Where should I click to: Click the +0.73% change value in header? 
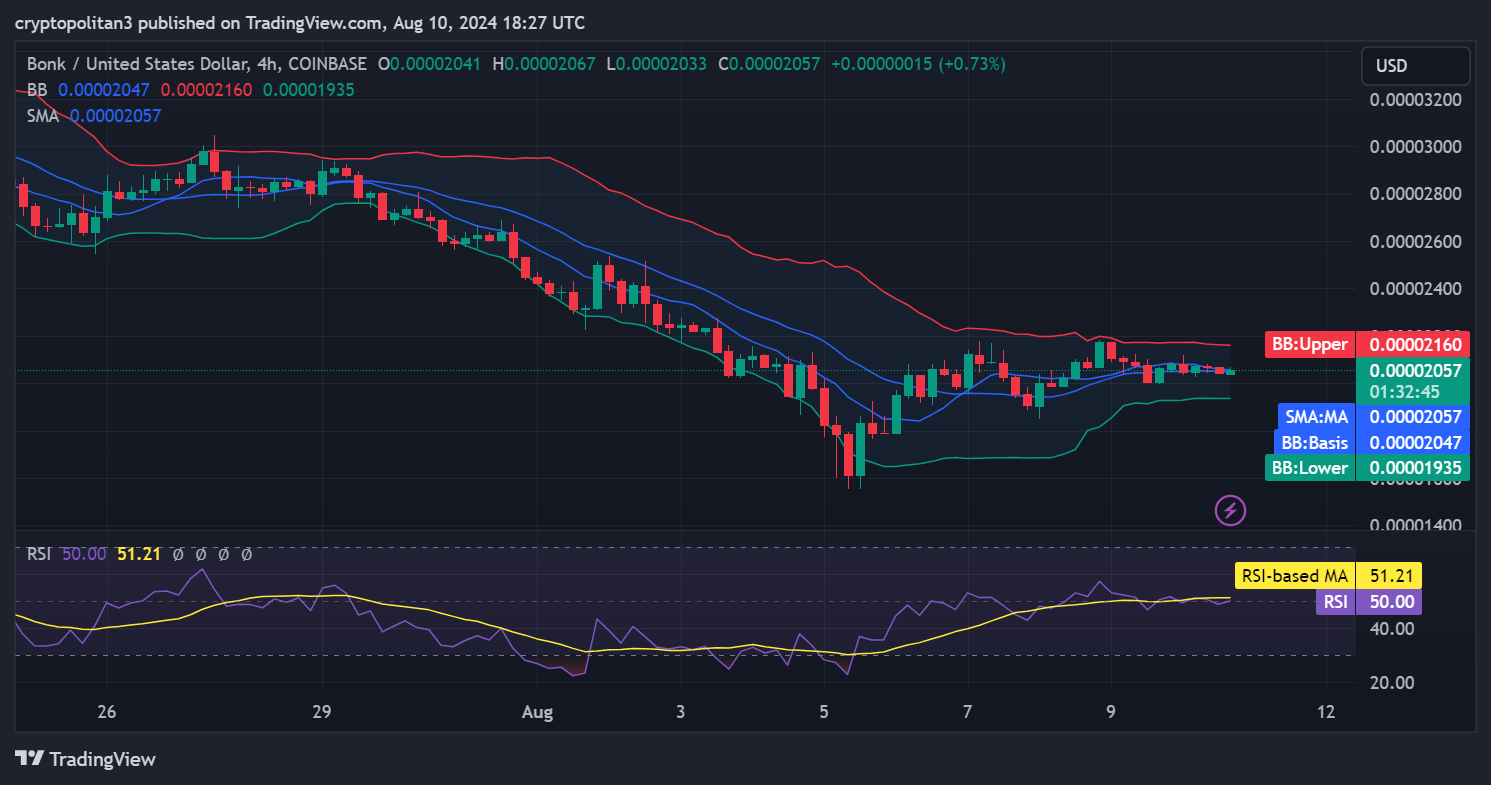click(971, 64)
